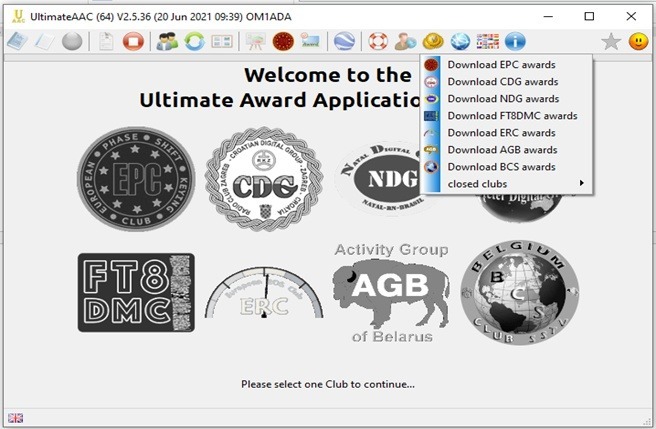Click the user with globe icon
Screen dimensions: 656x429
tap(405, 41)
